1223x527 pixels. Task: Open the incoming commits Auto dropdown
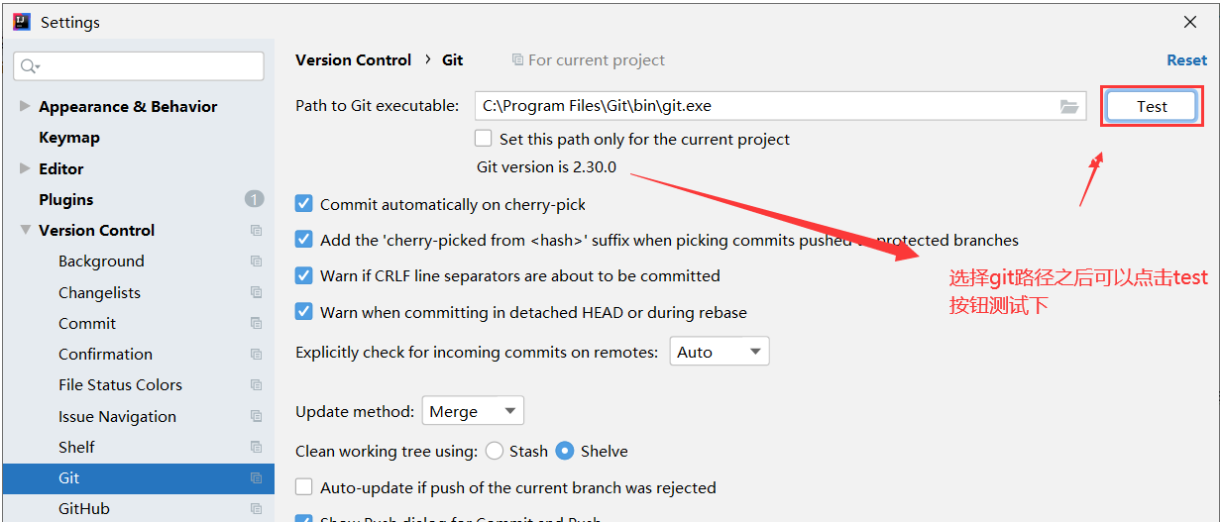pyautogui.click(x=719, y=352)
